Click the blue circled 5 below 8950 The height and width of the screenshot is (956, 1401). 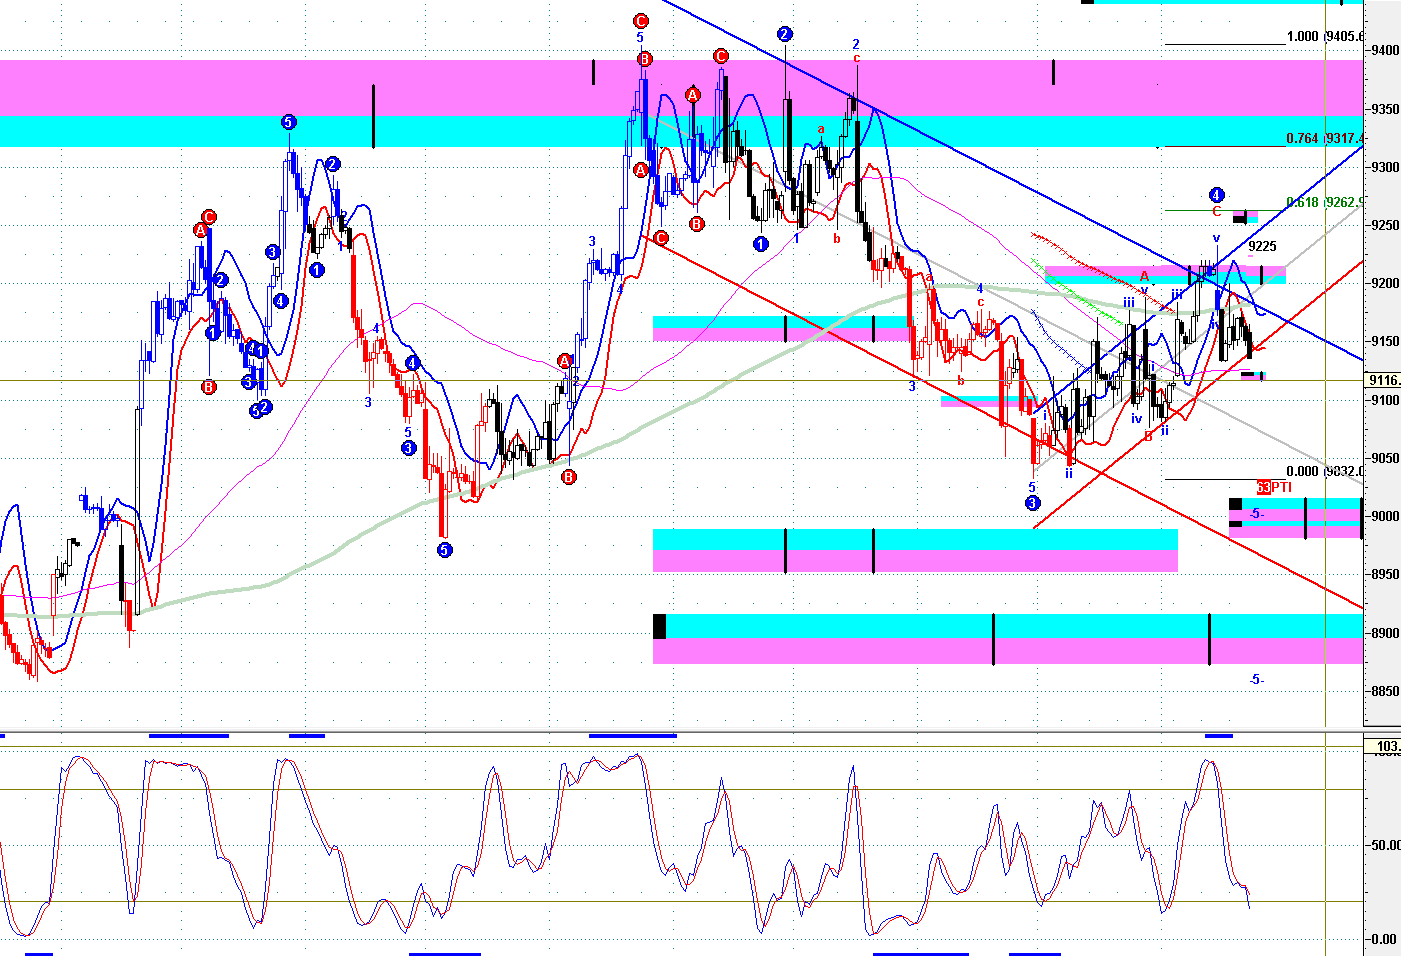(444, 550)
